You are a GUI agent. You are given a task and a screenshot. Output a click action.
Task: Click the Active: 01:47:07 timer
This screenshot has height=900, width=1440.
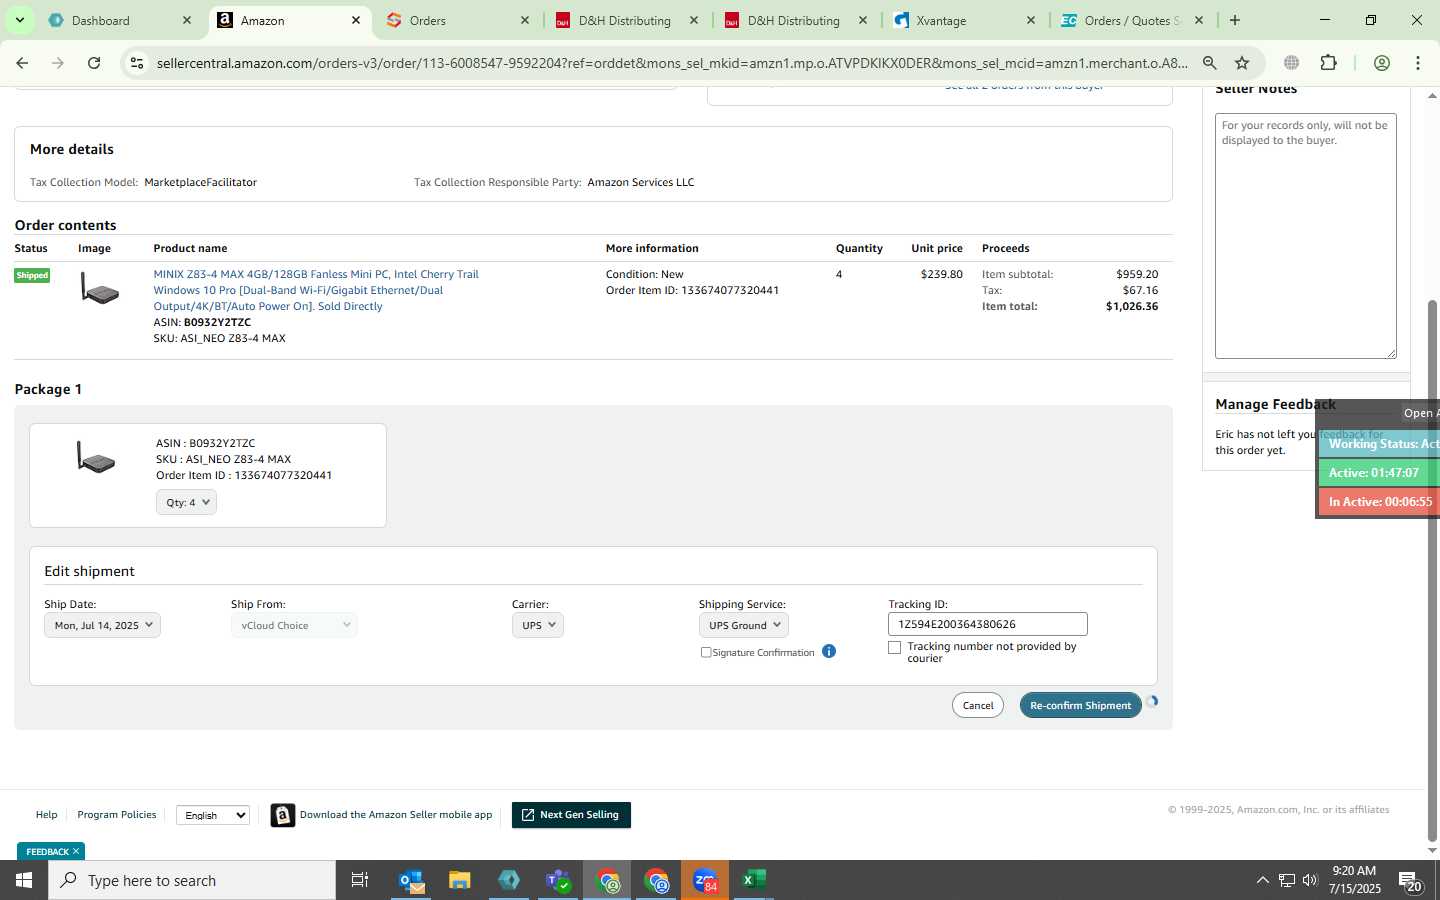click(1379, 473)
